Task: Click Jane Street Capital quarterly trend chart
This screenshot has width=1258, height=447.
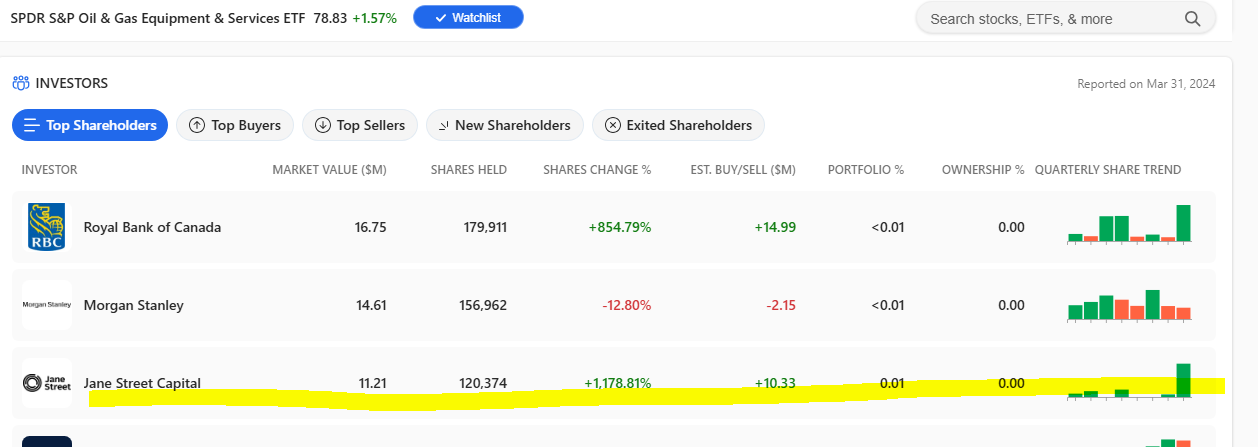Action: tap(1129, 381)
